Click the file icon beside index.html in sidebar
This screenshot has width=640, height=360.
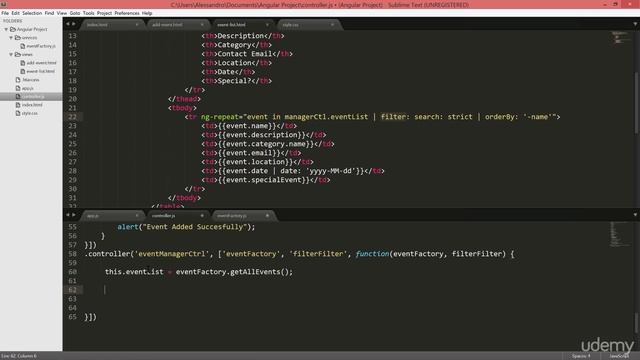pos(18,105)
